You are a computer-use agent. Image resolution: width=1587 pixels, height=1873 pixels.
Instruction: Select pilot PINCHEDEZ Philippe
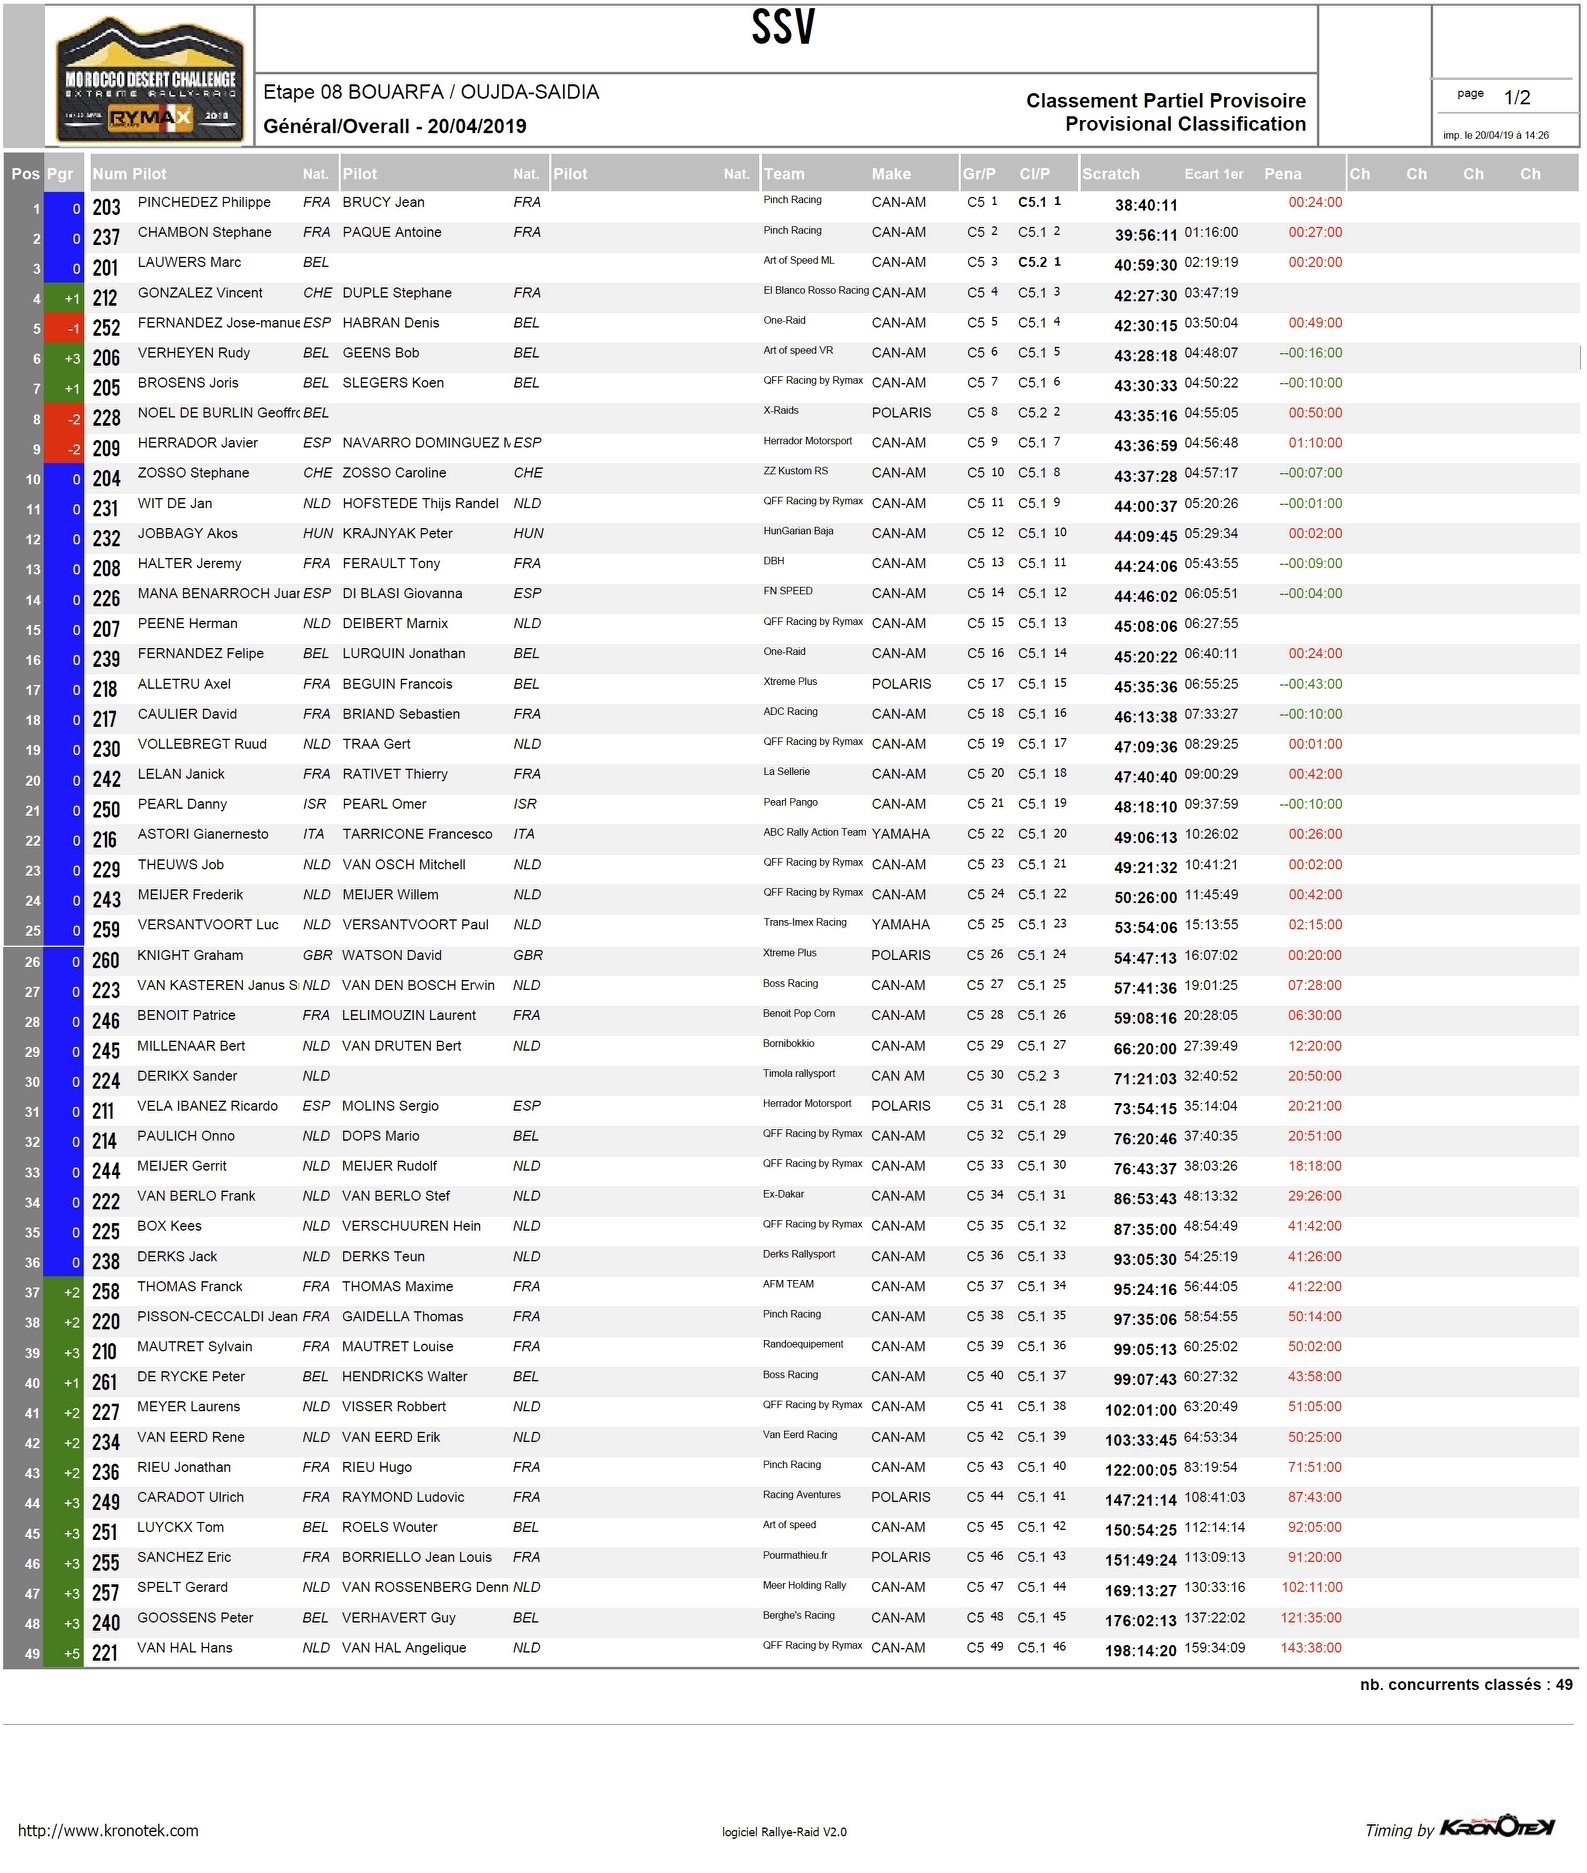[x=204, y=202]
